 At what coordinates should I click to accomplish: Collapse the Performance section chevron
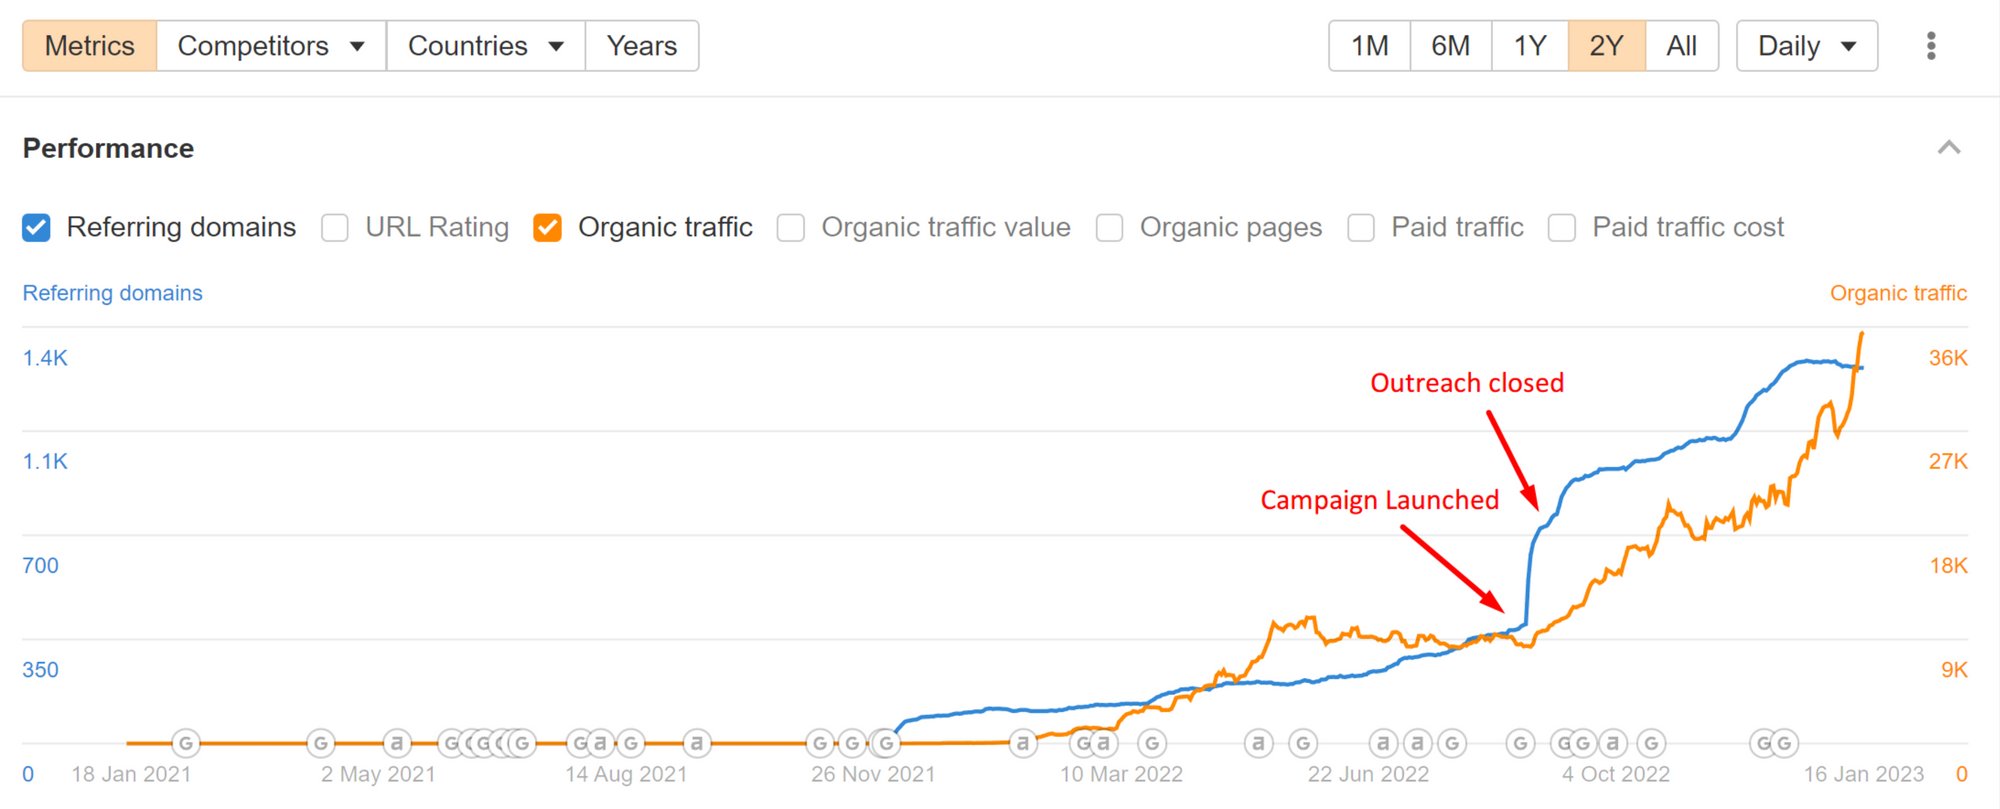click(x=1949, y=148)
